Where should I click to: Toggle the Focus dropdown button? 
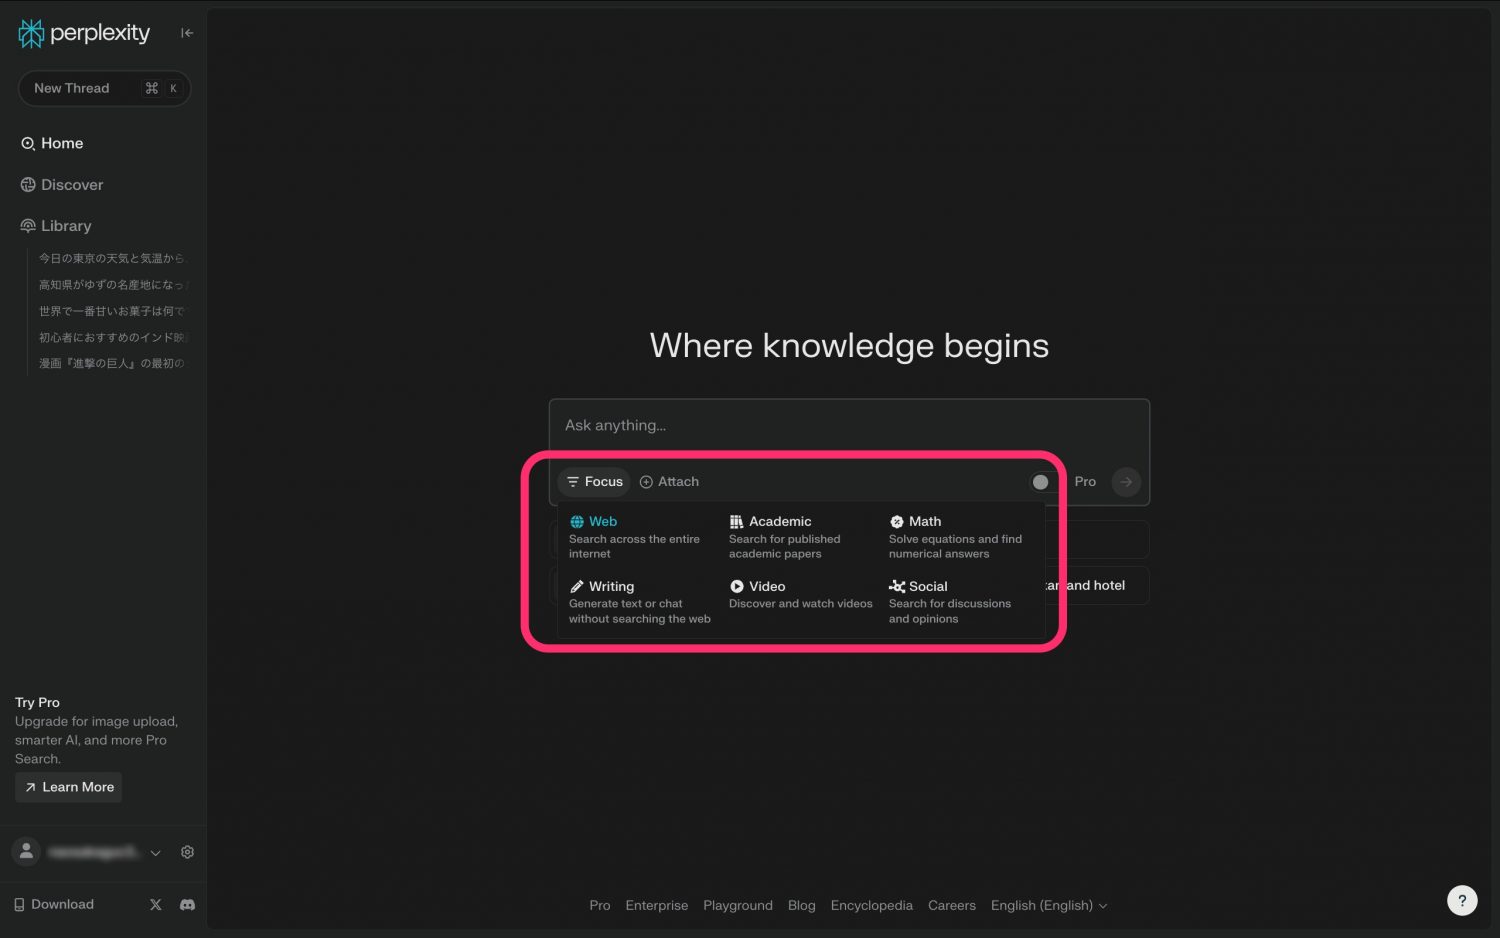tap(594, 482)
